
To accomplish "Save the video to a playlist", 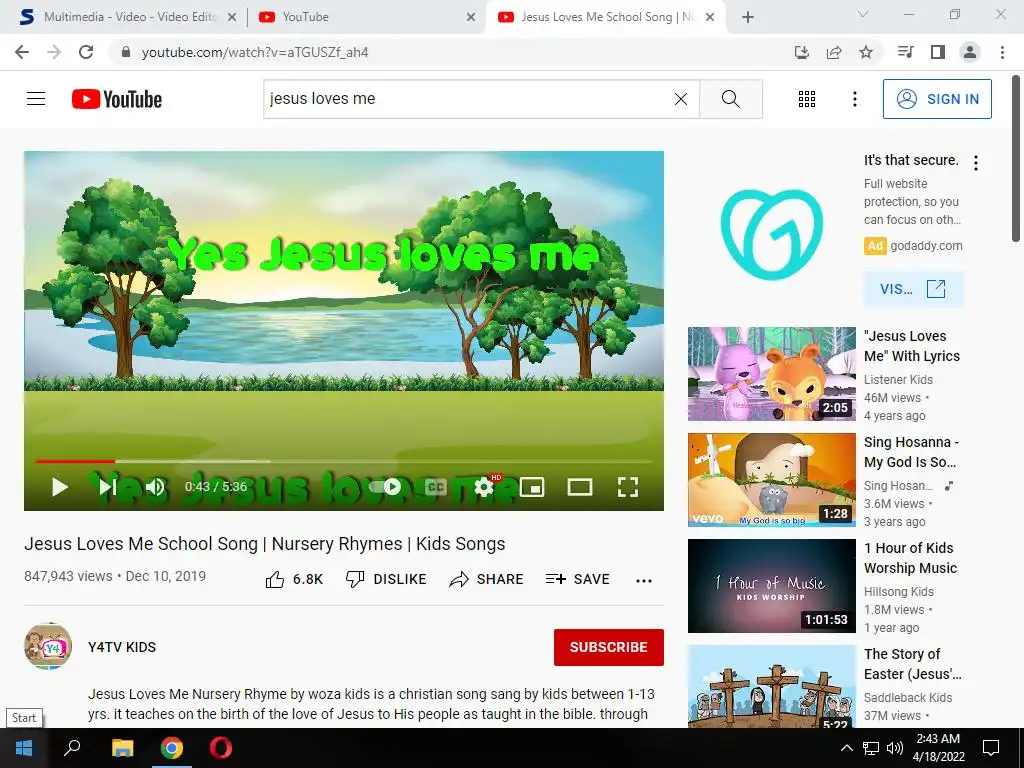I will point(578,579).
